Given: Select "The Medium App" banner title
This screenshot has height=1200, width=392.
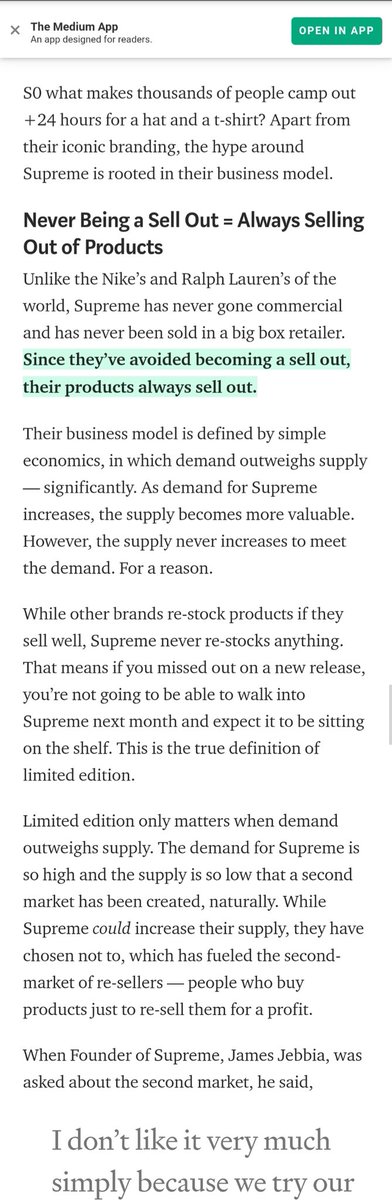Looking at the screenshot, I should point(74,23).
